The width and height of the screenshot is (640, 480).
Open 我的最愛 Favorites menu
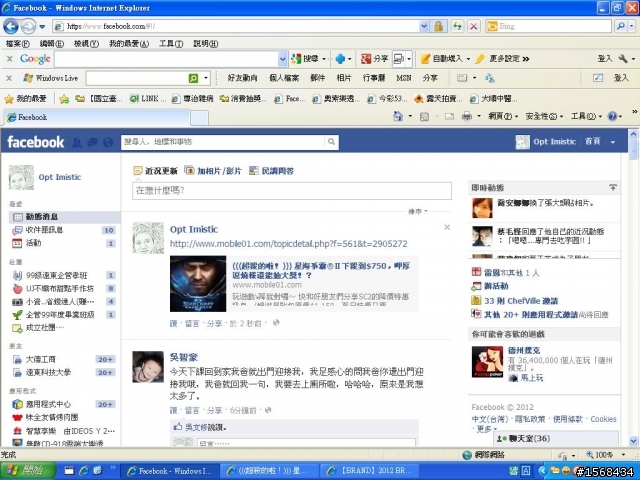(129, 43)
